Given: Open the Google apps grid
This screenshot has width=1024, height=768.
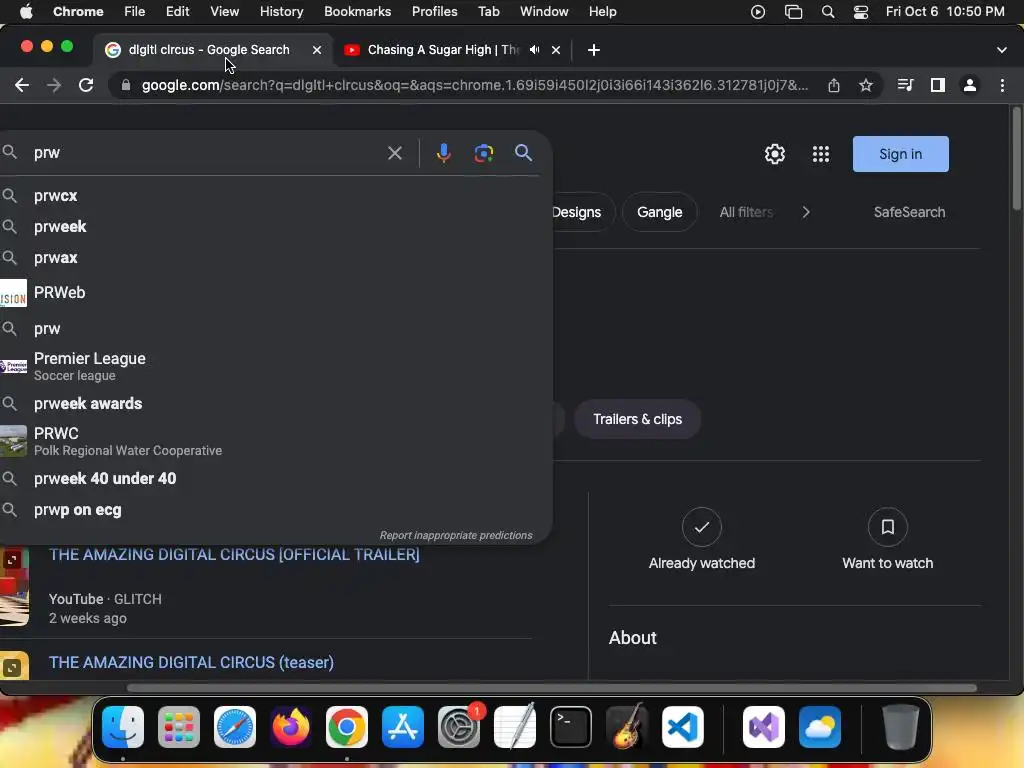Looking at the screenshot, I should [821, 154].
